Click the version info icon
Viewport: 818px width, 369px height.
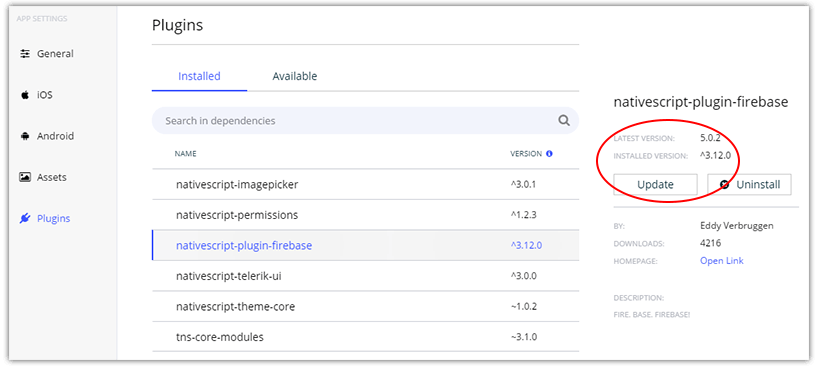tap(549, 154)
